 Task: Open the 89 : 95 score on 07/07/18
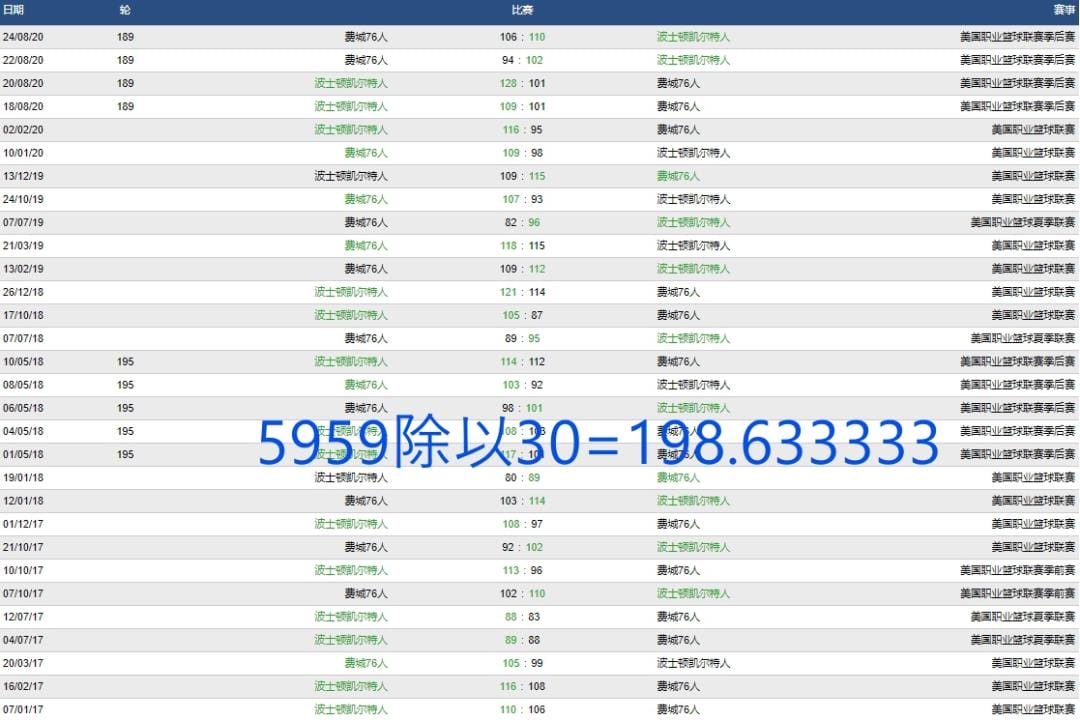(x=522, y=338)
